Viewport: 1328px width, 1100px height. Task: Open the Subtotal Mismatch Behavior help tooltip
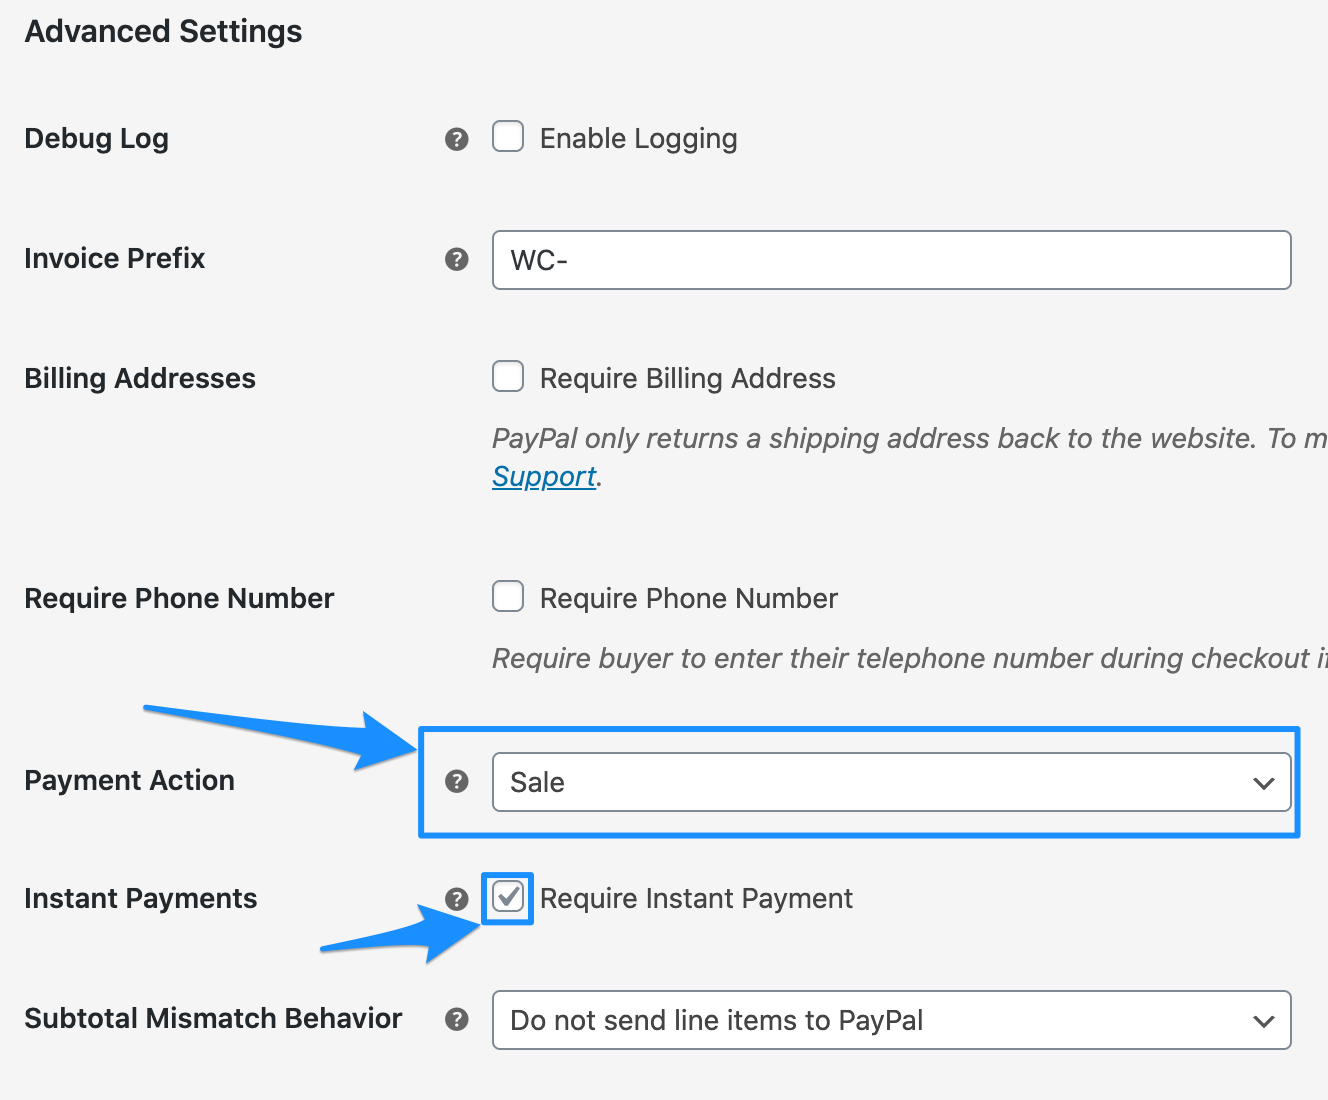pos(457,1019)
